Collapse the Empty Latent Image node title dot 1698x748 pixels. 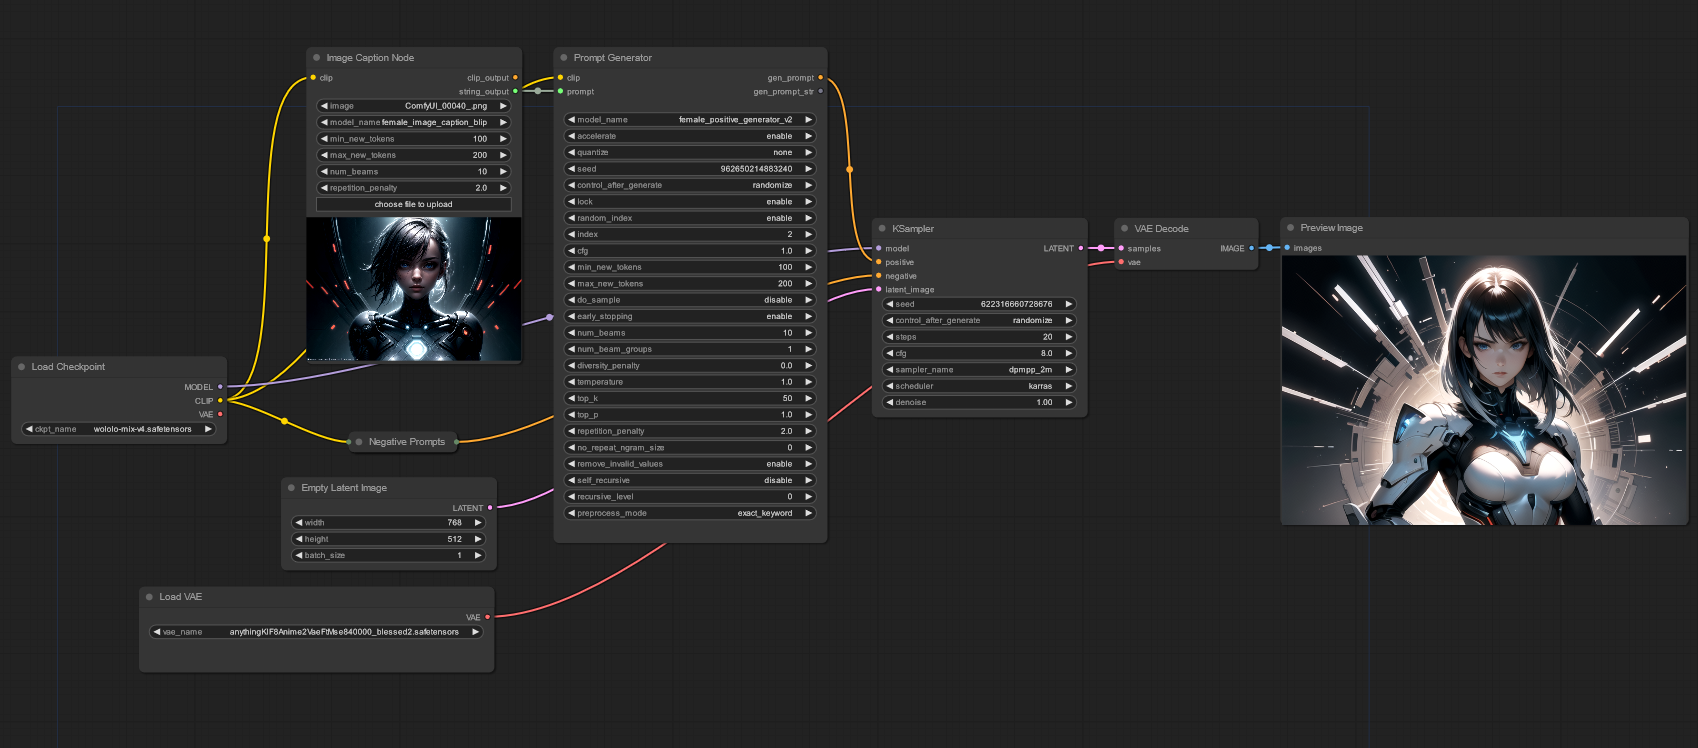[x=292, y=488]
